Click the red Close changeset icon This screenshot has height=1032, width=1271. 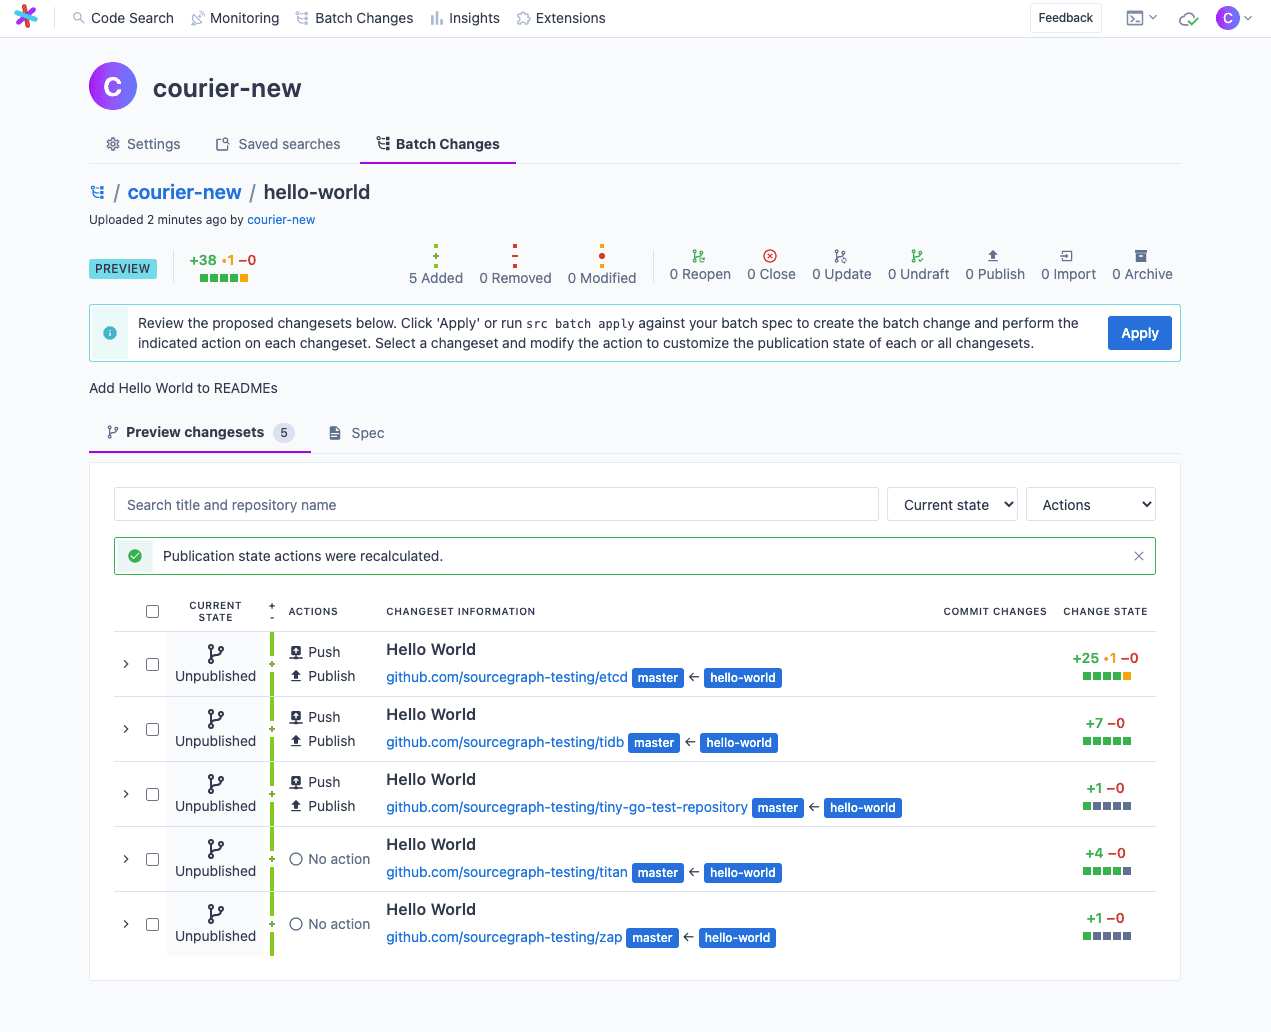770,256
